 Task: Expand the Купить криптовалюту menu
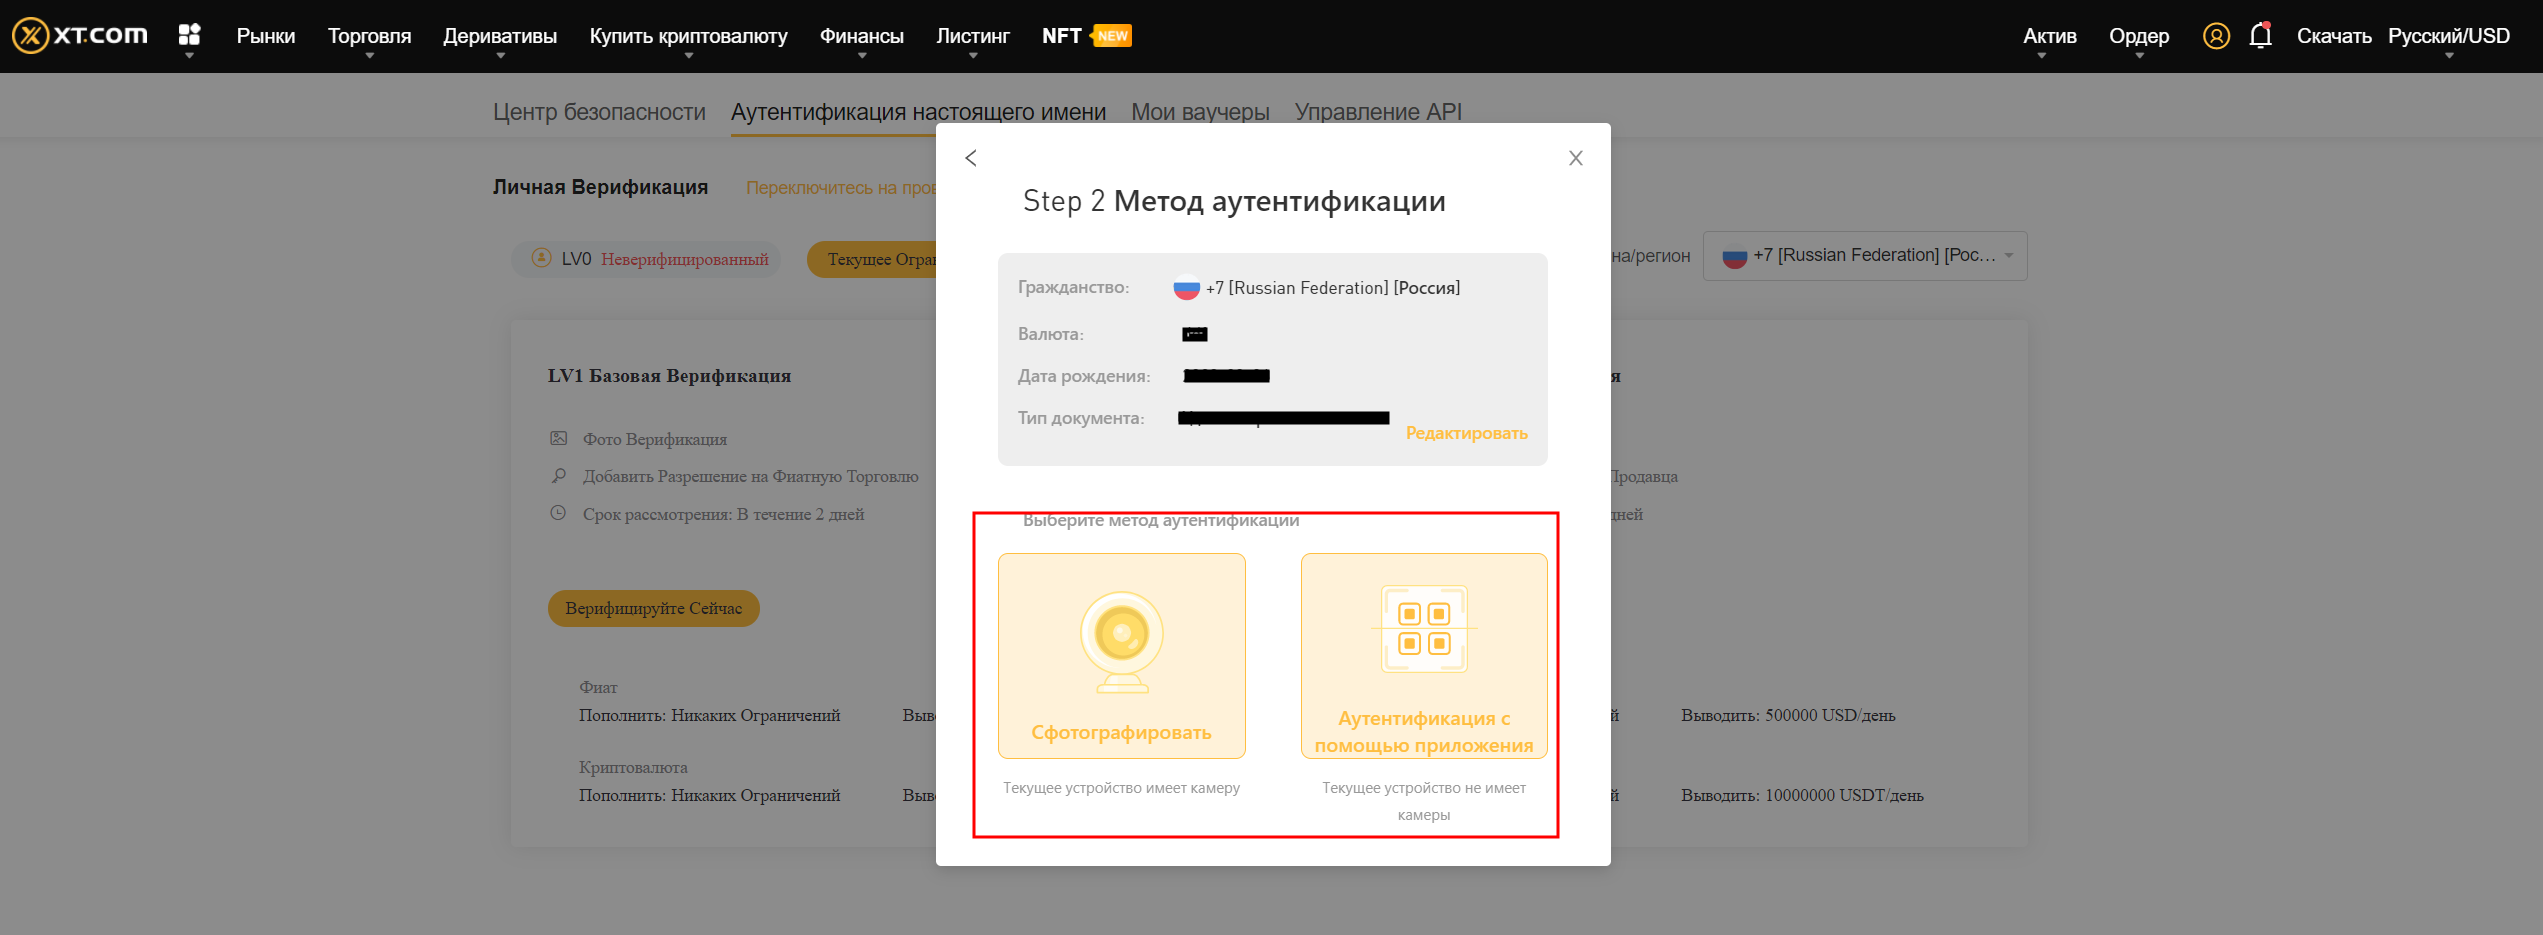click(x=689, y=36)
